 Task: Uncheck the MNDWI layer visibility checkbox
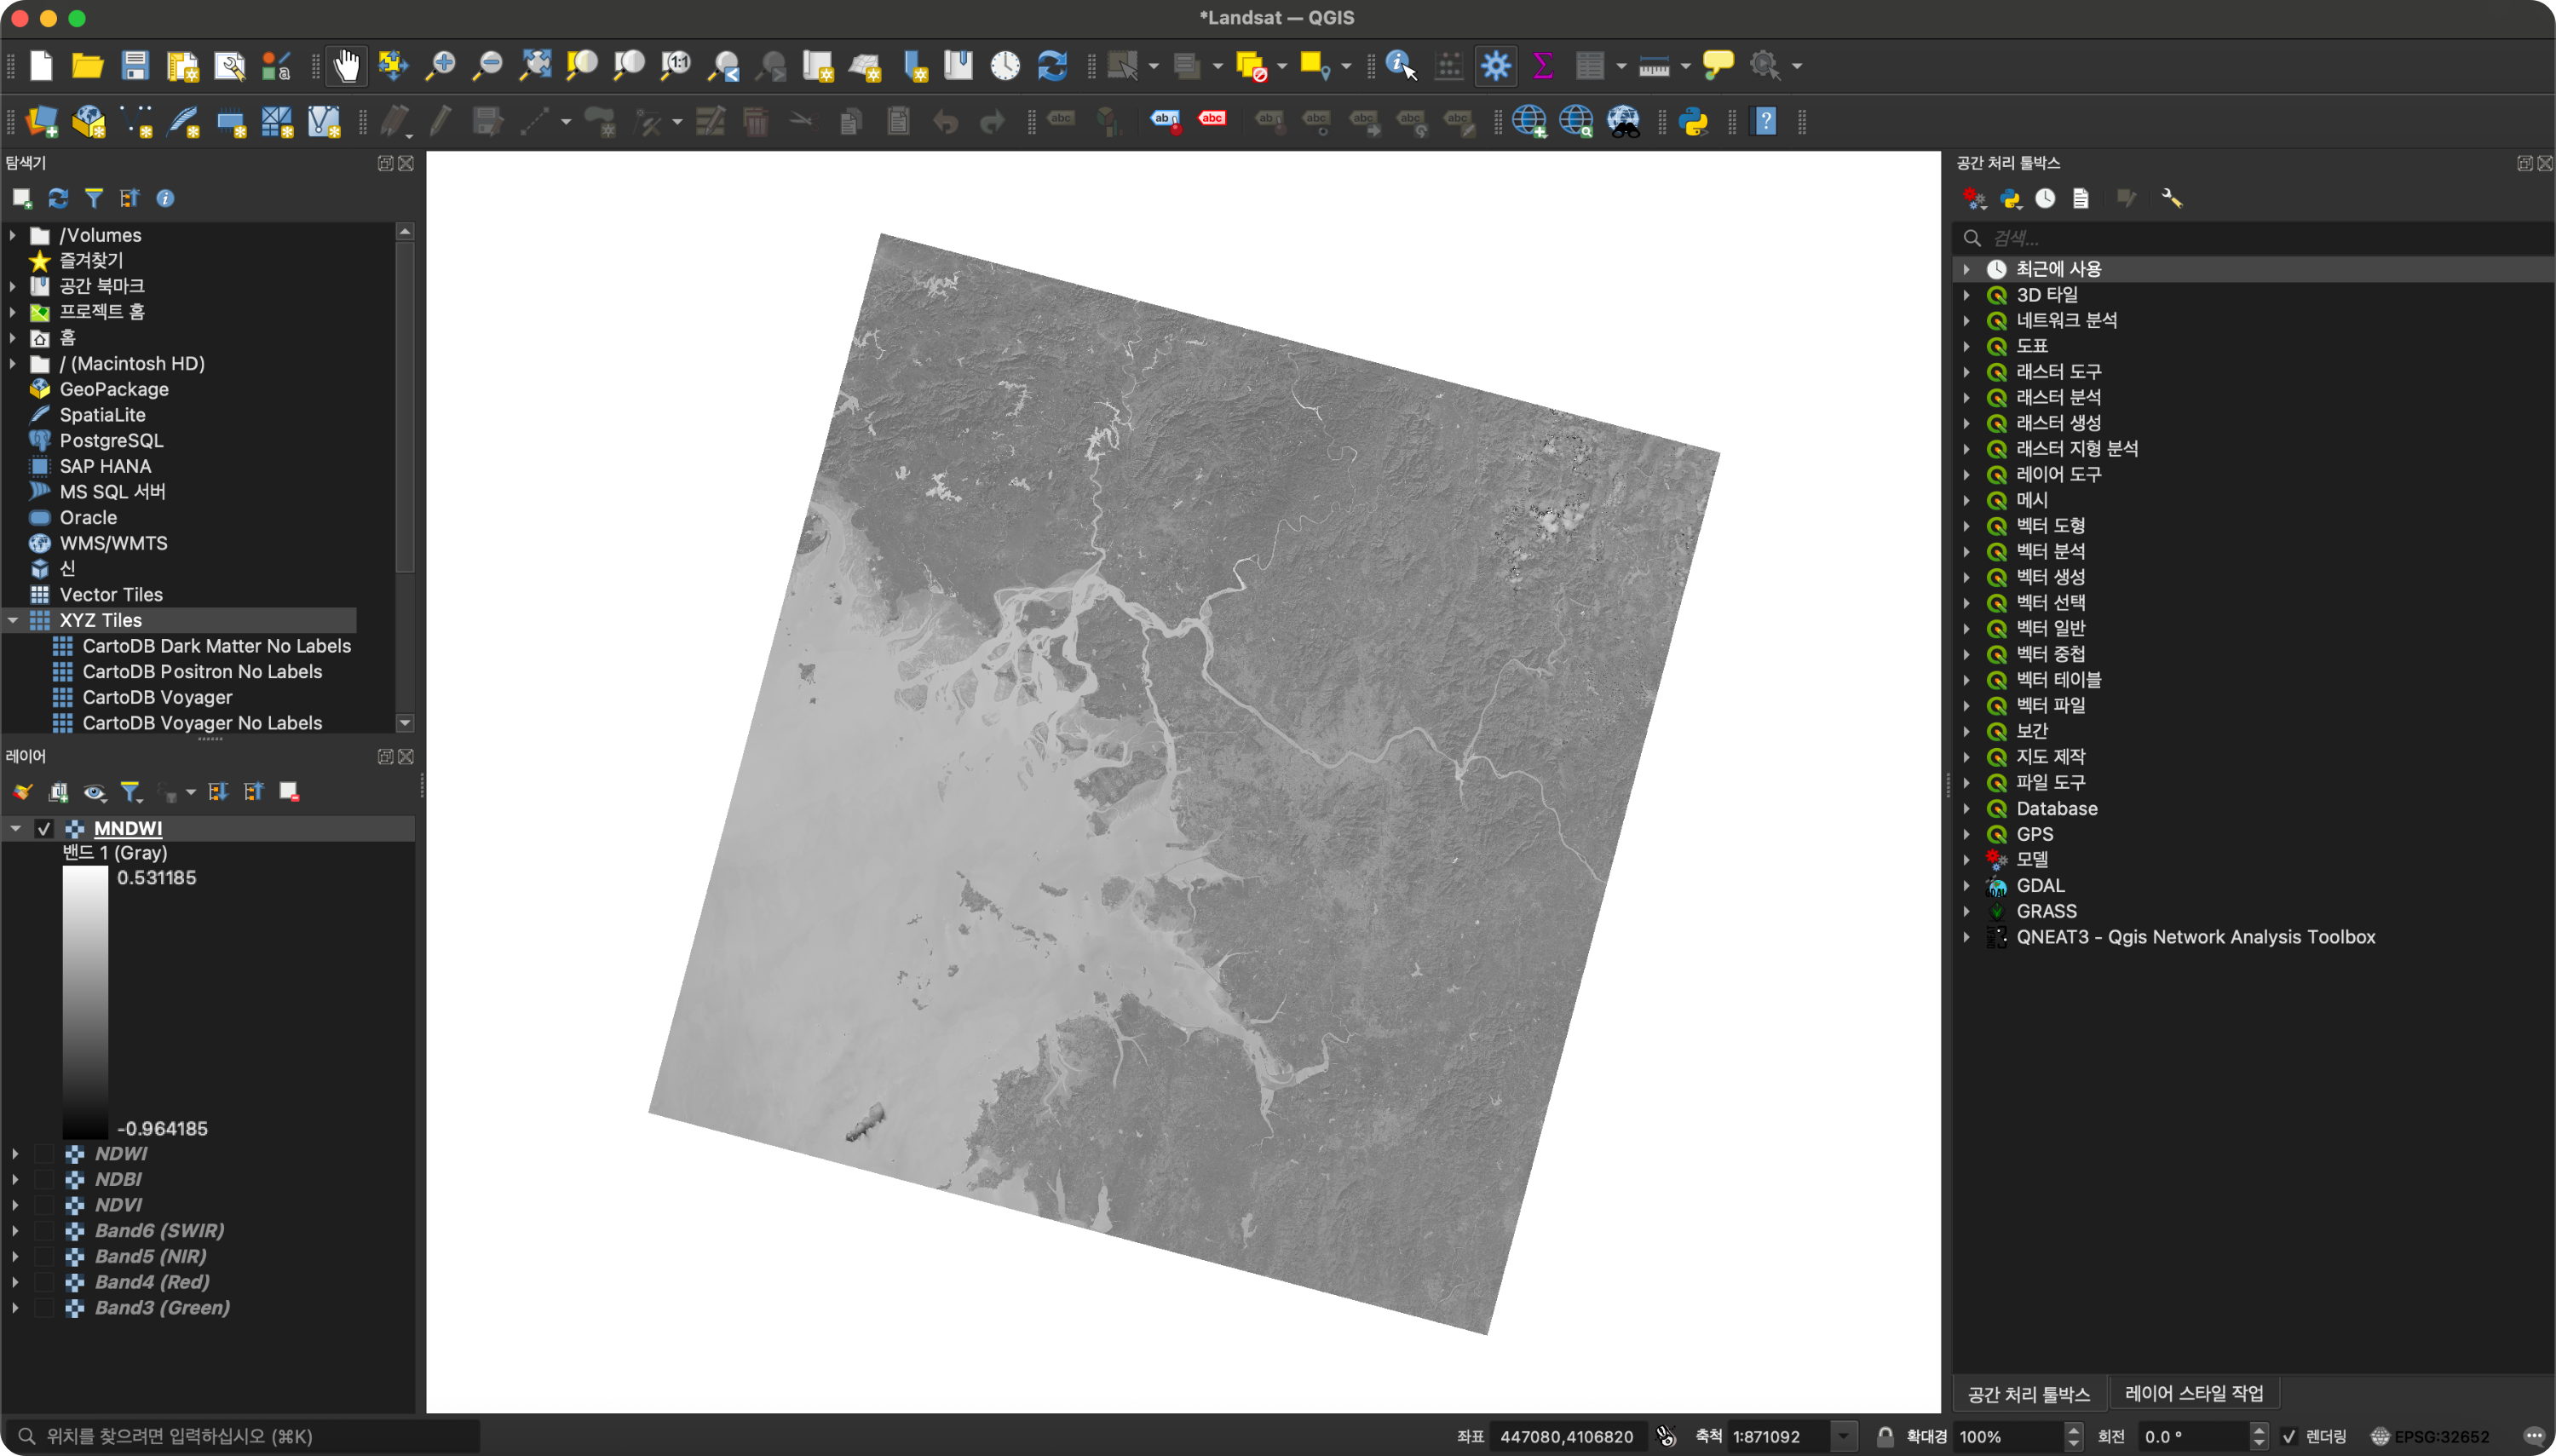(44, 828)
